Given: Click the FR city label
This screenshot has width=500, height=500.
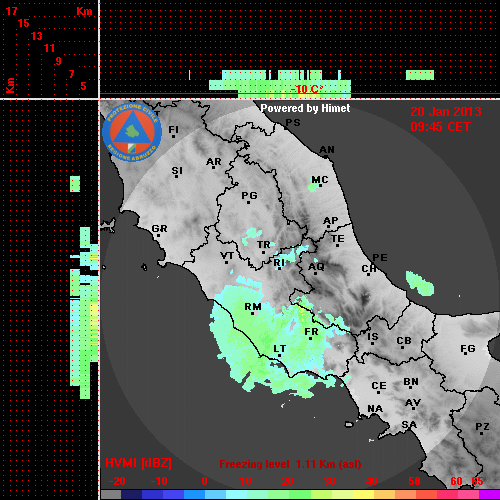Looking at the screenshot, I should pyautogui.click(x=311, y=332).
